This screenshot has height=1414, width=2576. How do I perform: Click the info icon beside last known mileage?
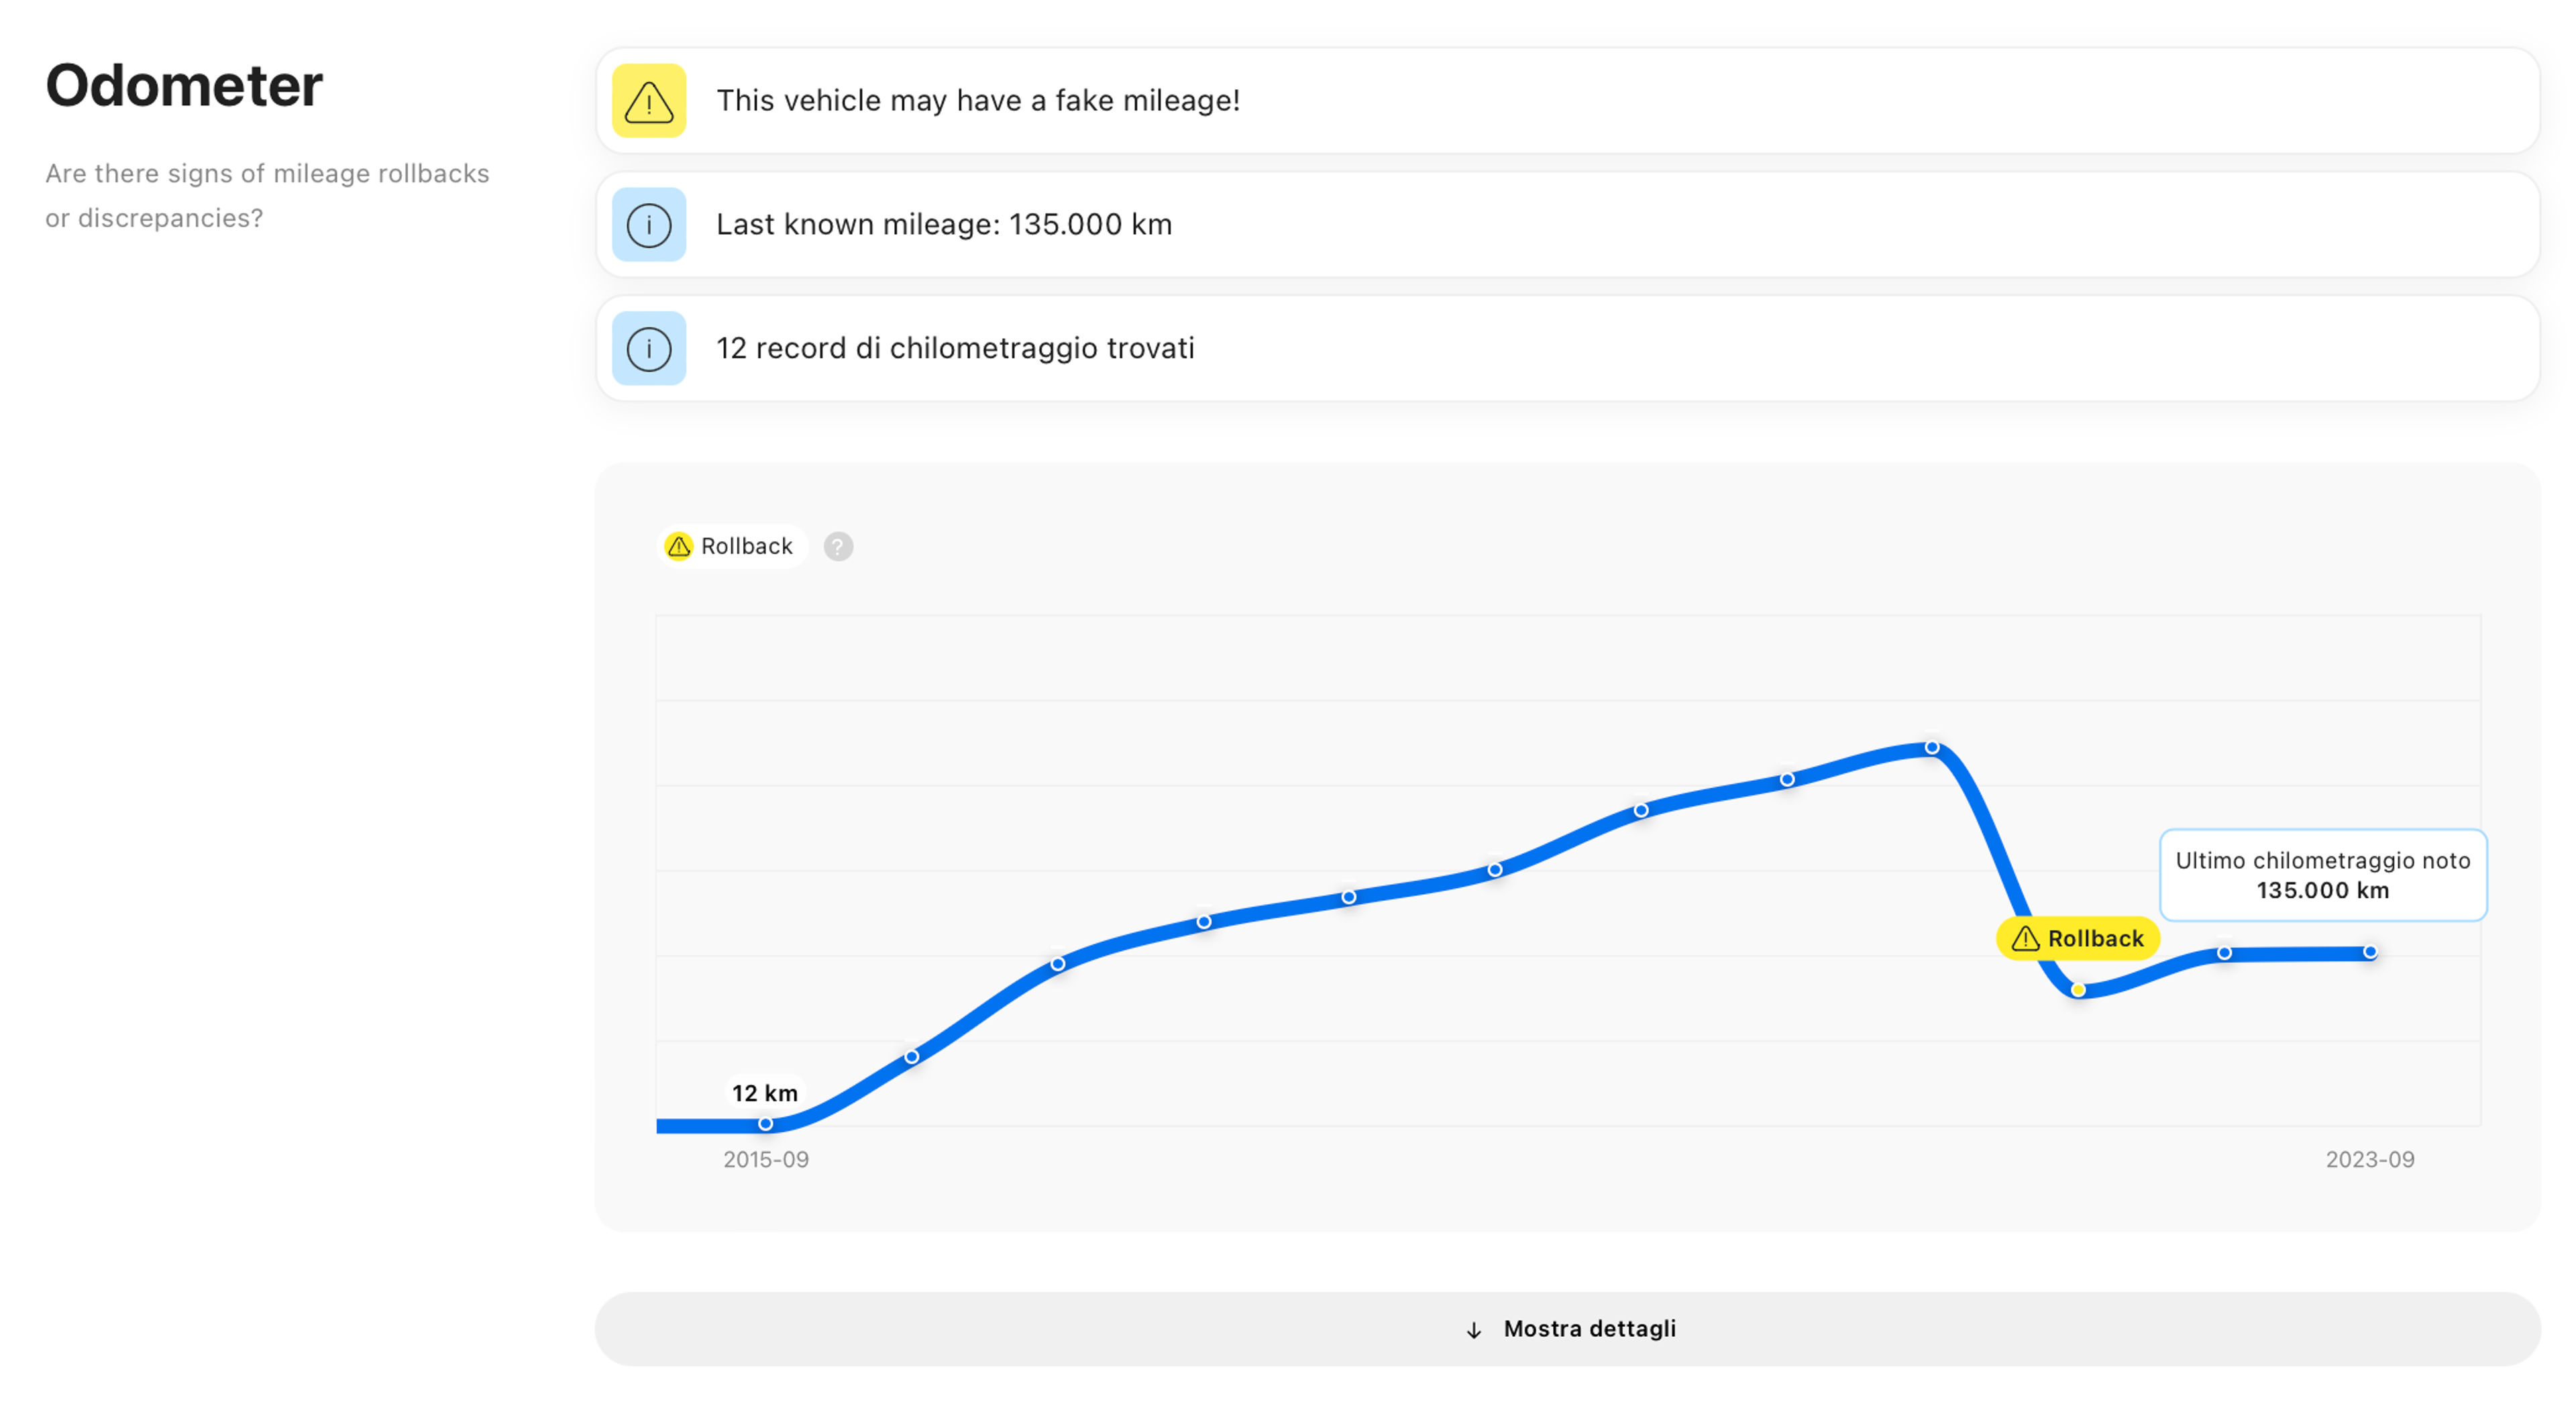(649, 225)
